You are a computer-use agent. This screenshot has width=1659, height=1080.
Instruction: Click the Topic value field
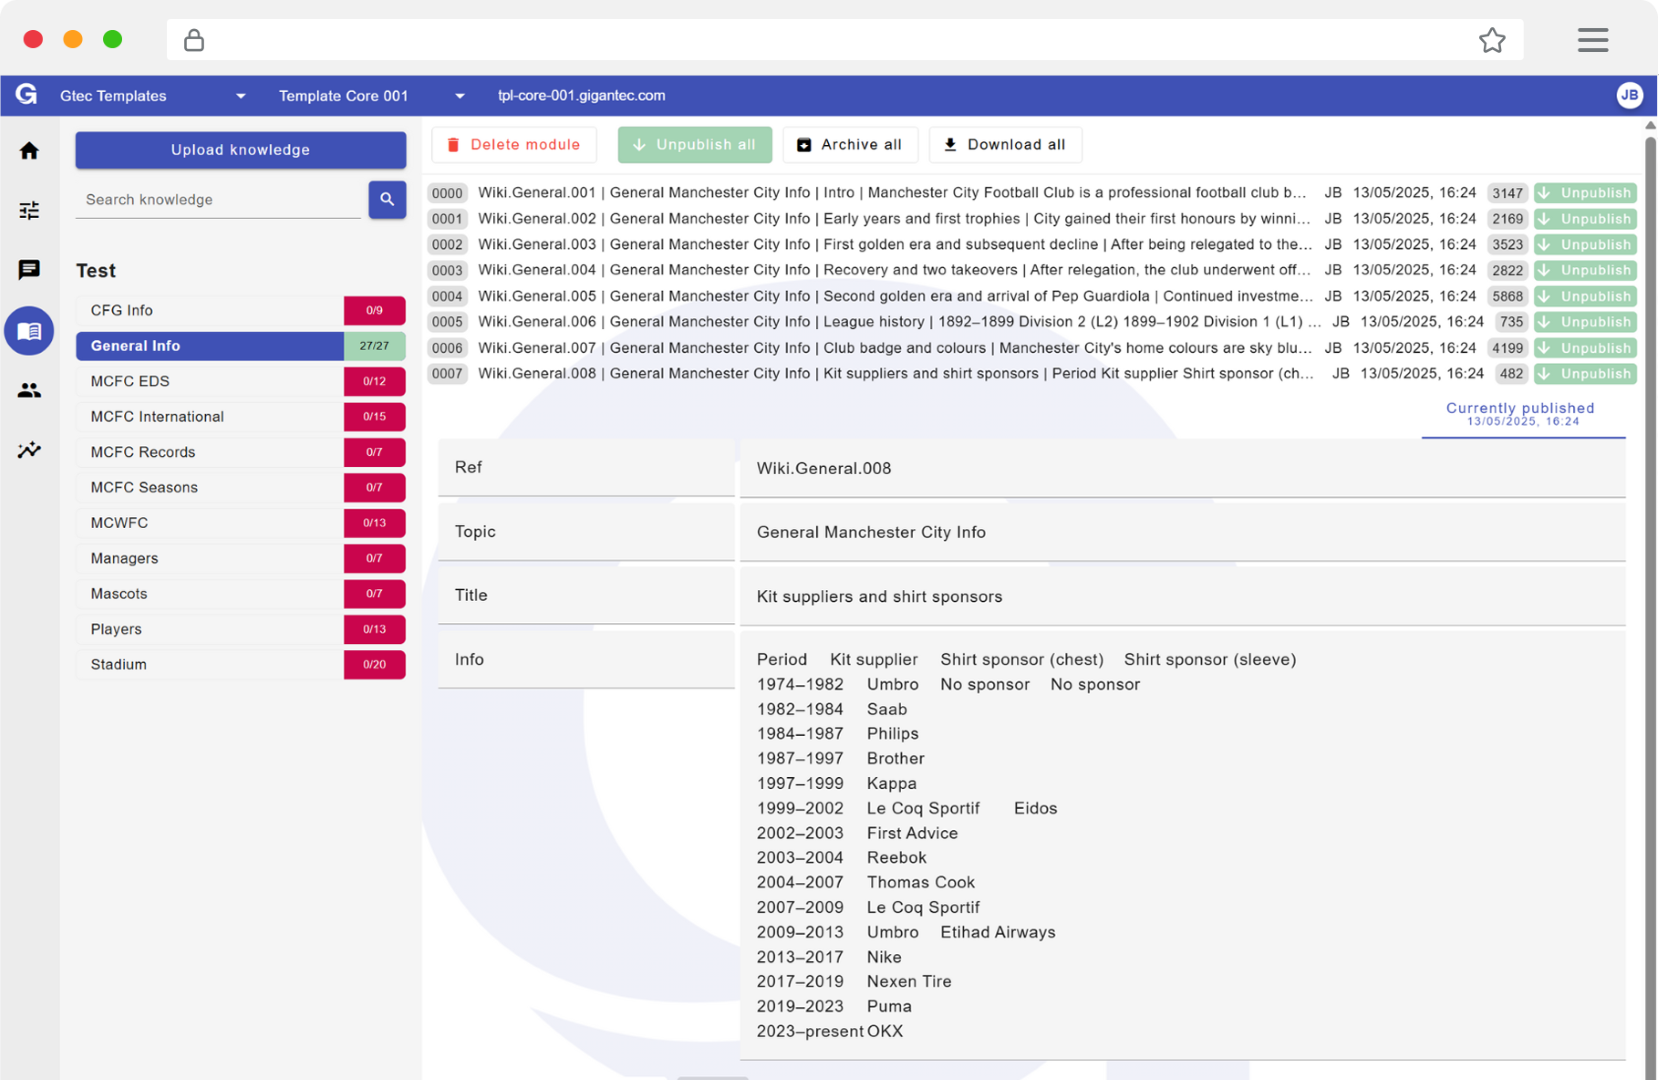coord(1182,533)
